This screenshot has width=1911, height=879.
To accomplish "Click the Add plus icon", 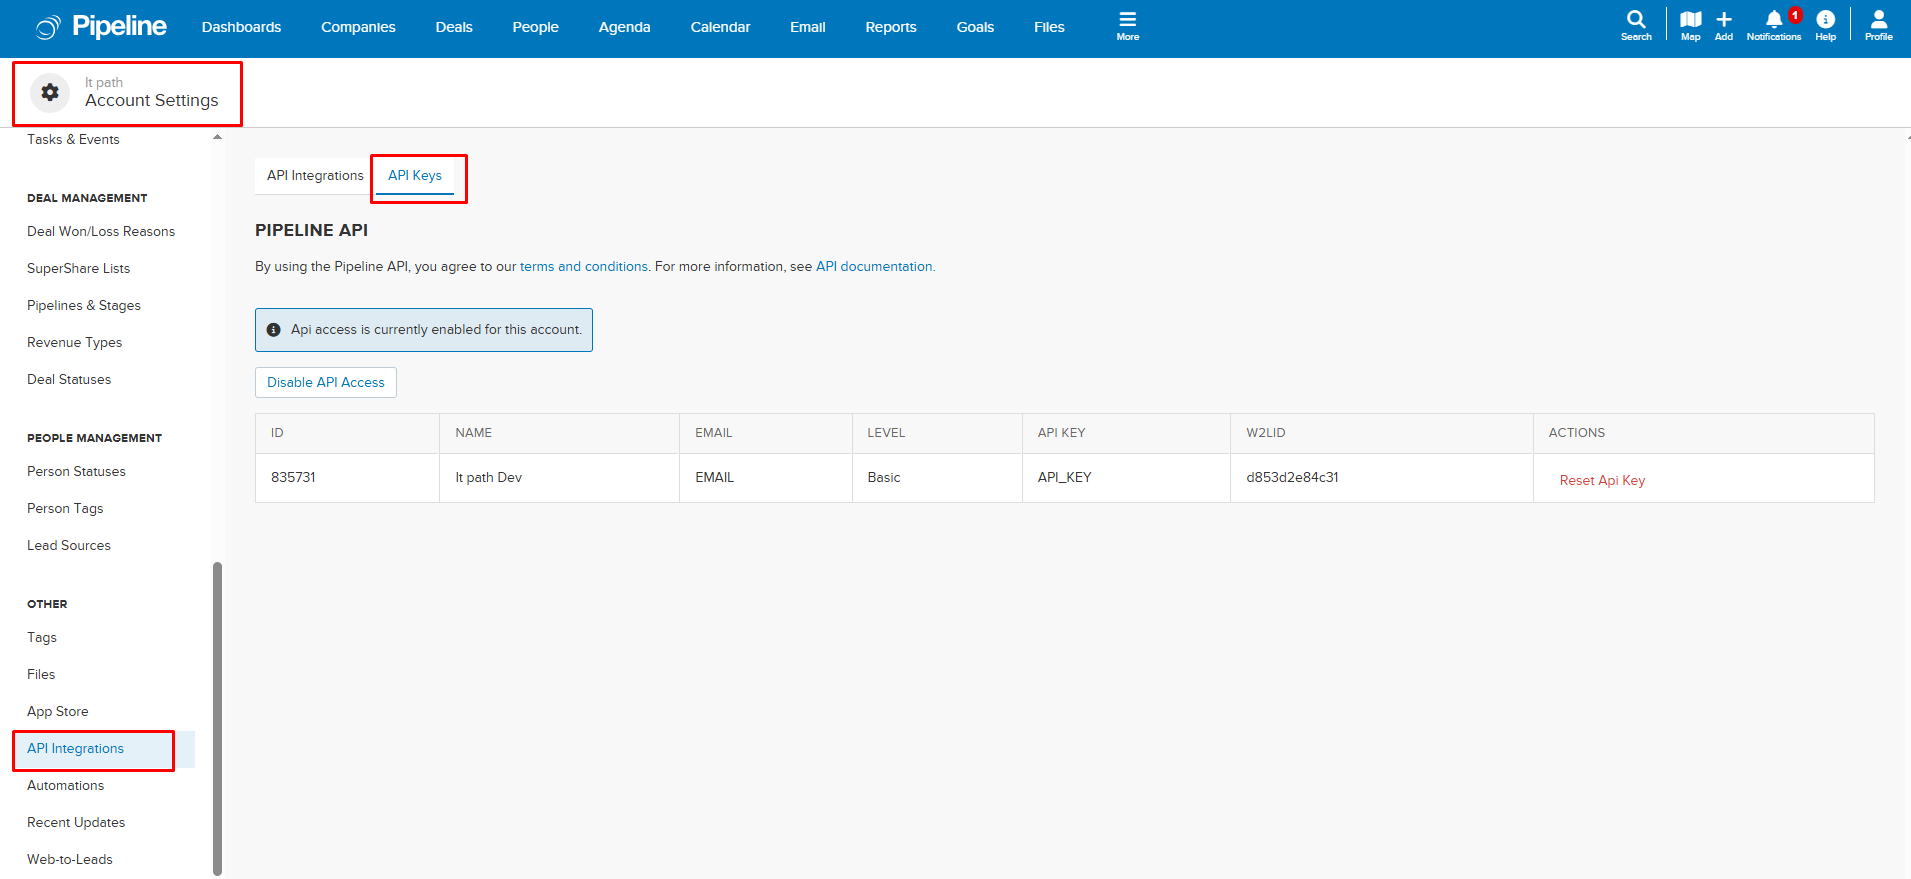I will click(x=1724, y=20).
